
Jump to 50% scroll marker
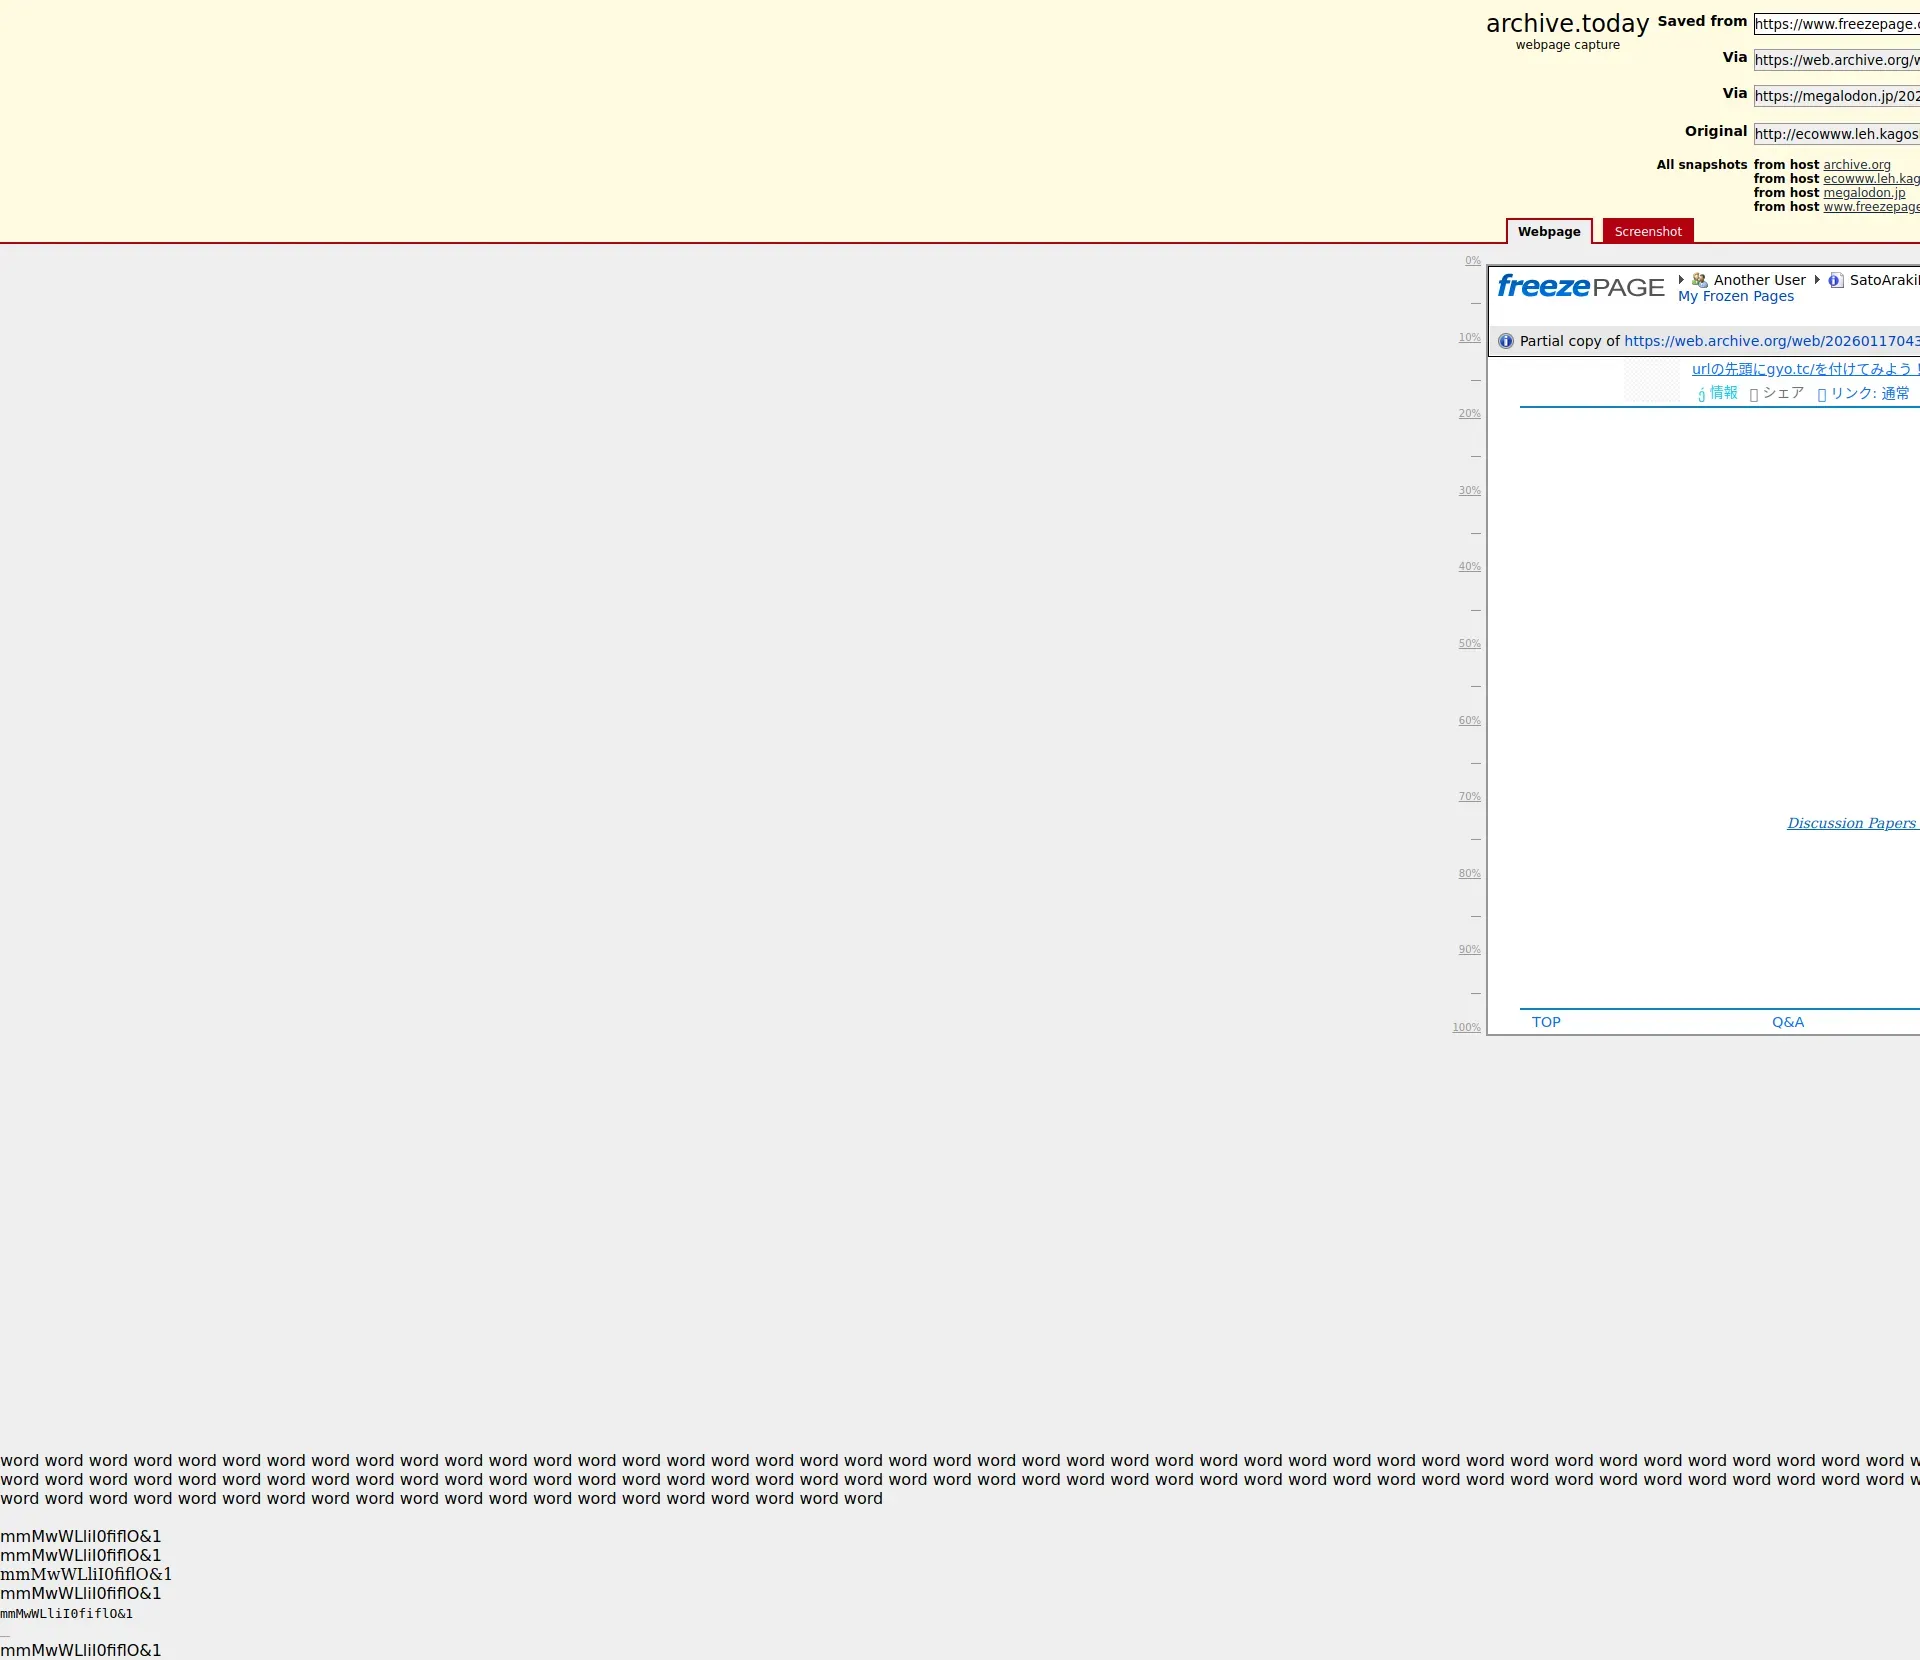tap(1469, 644)
